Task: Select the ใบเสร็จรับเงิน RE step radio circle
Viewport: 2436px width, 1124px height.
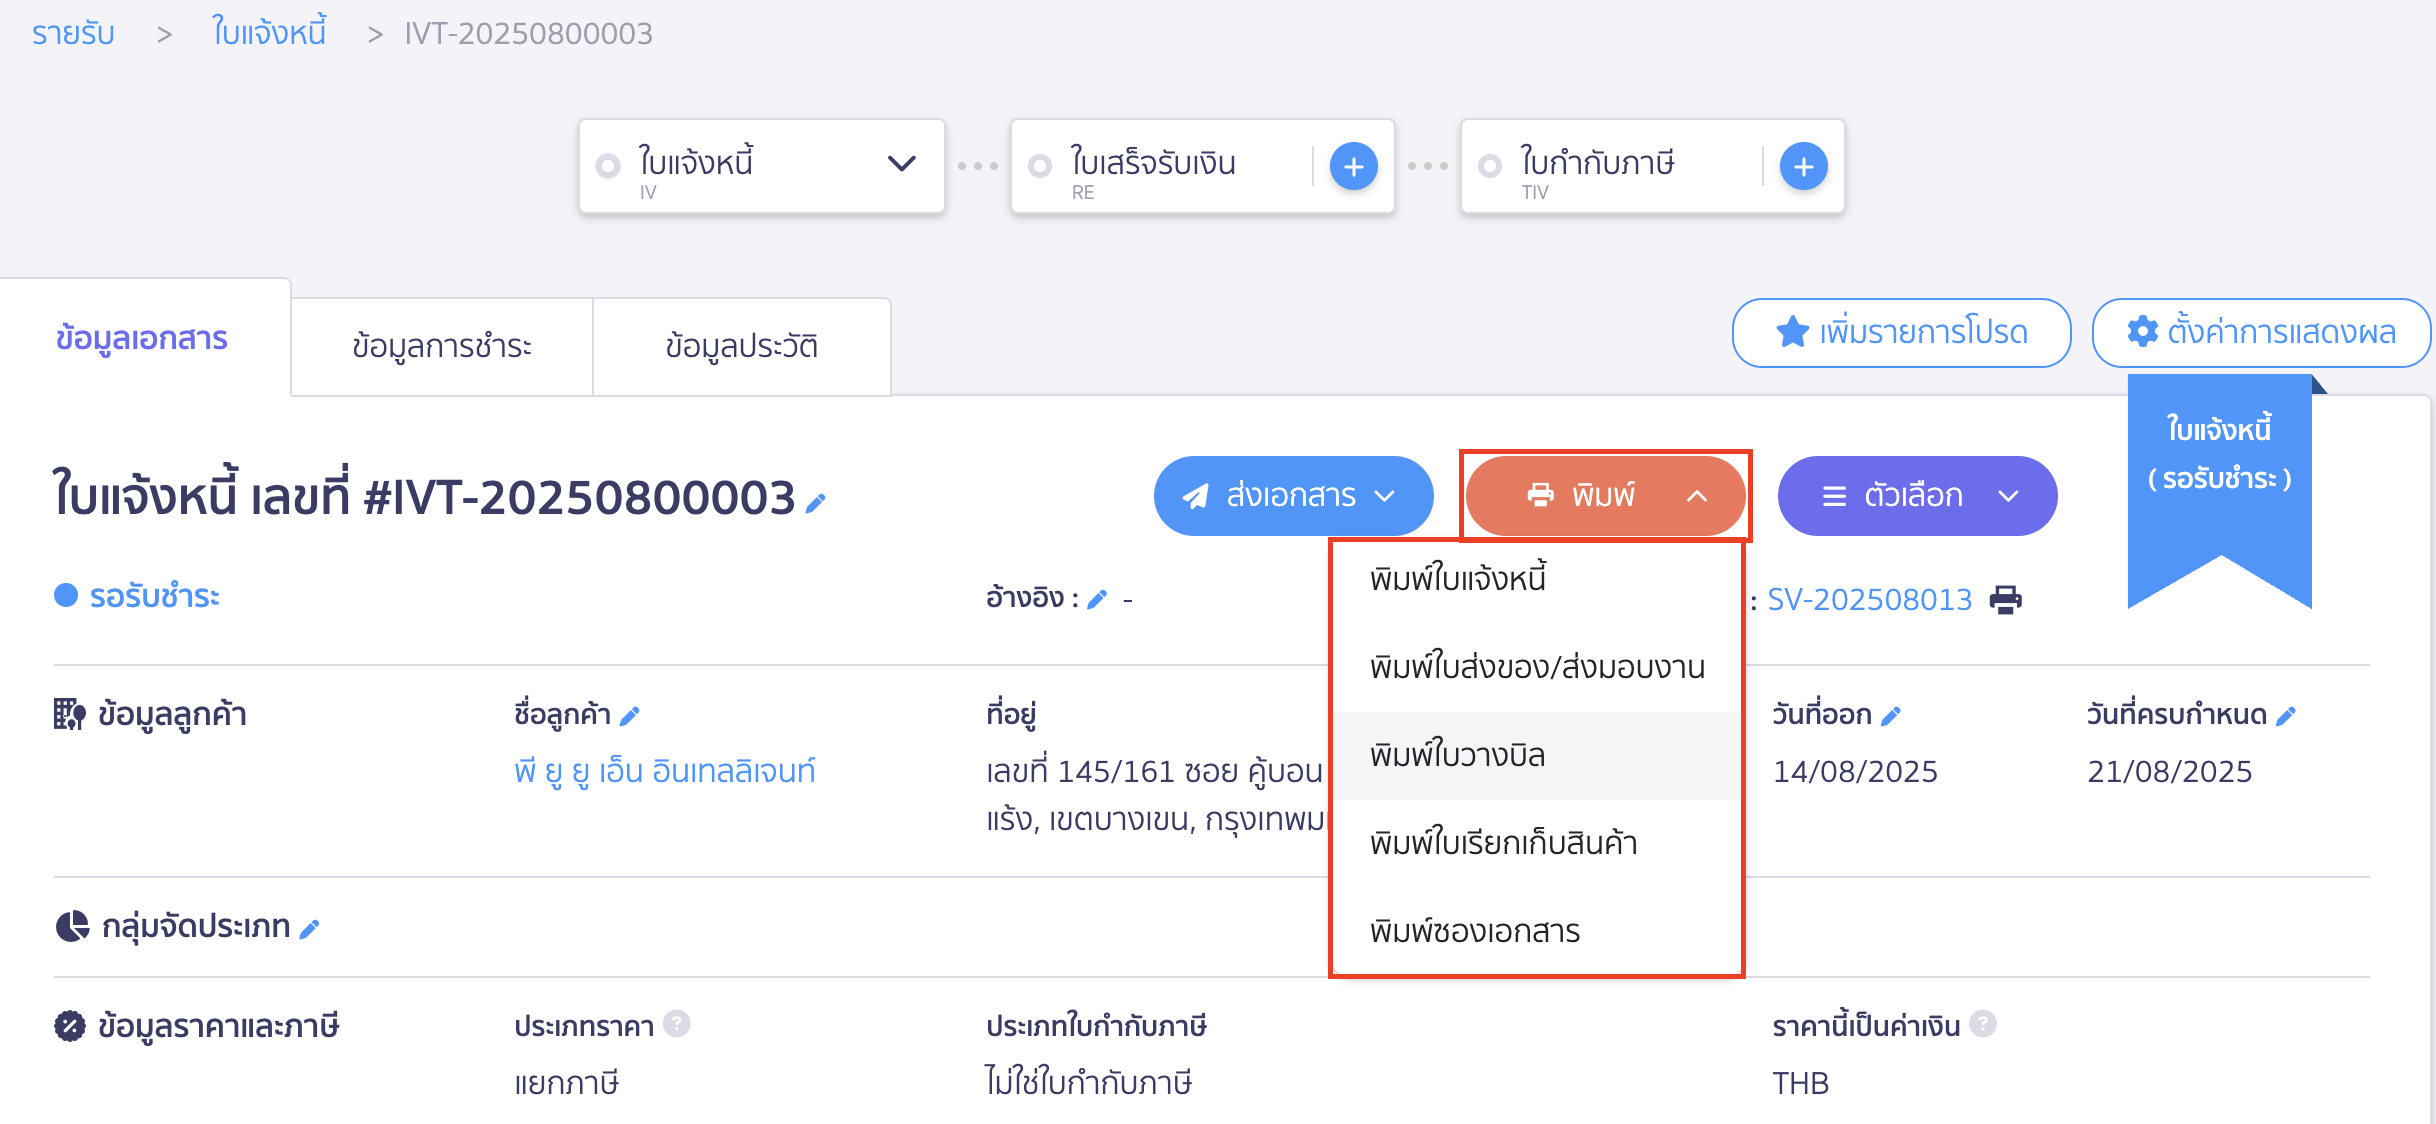Action: click(1040, 166)
